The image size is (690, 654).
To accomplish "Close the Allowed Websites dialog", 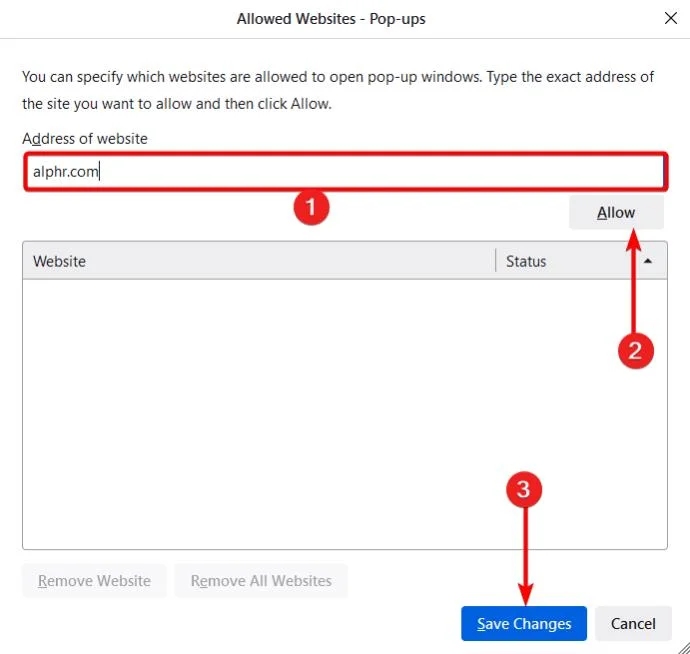I will pyautogui.click(x=669, y=18).
